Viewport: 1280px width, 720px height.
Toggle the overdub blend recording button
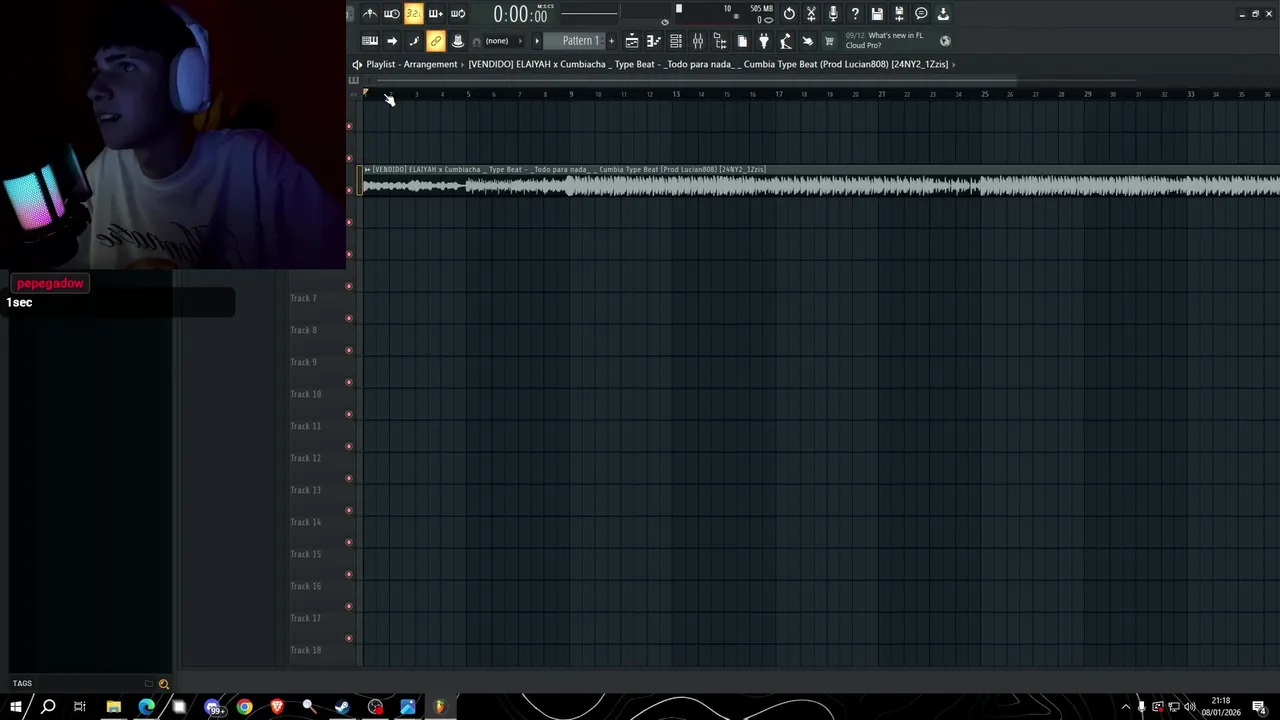pyautogui.click(x=436, y=14)
